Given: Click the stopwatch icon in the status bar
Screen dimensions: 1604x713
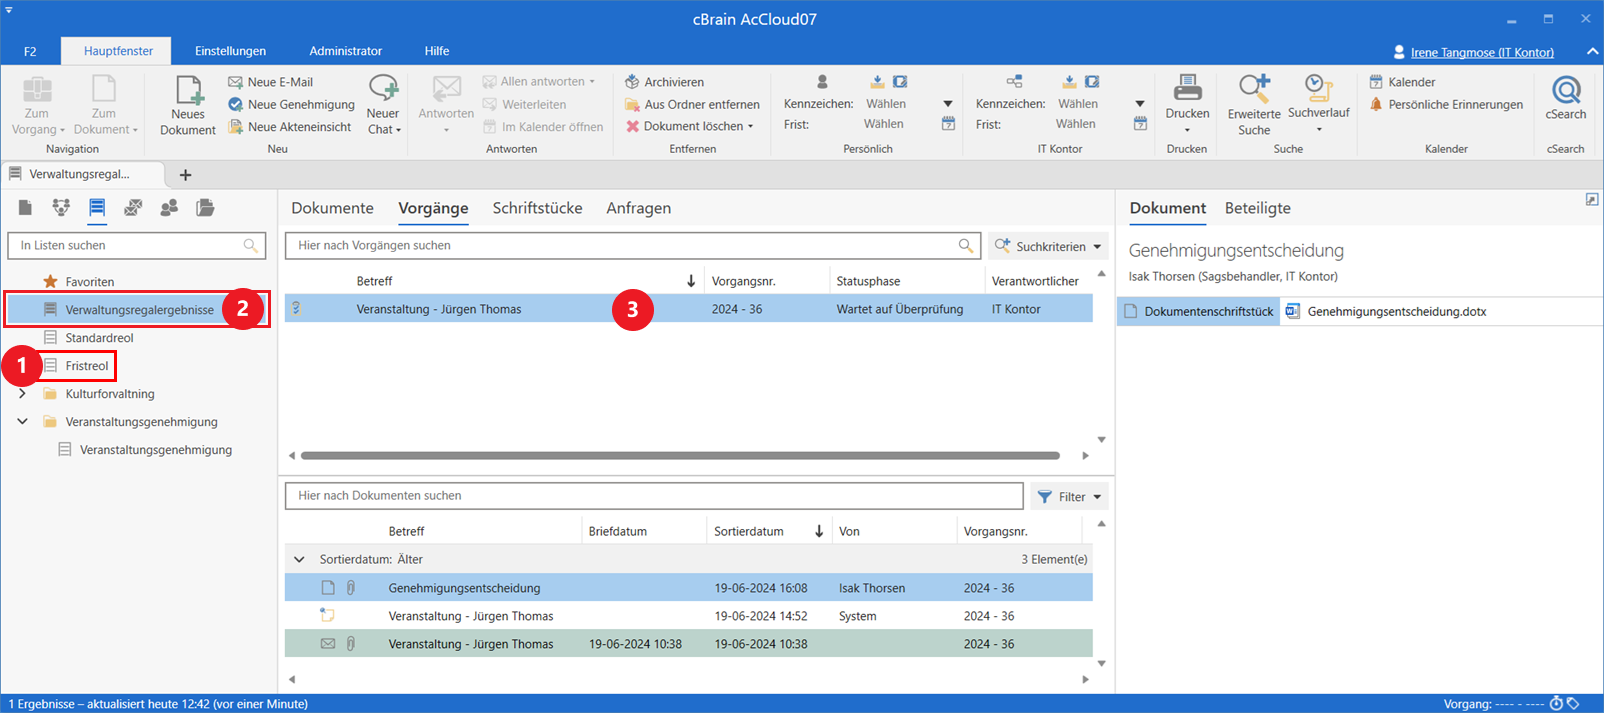Looking at the screenshot, I should click(1556, 704).
